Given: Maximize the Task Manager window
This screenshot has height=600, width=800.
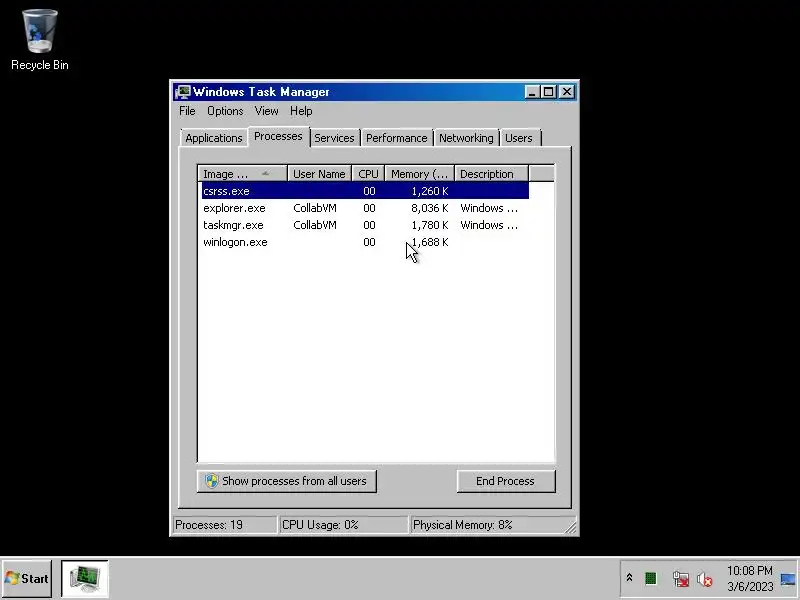Looking at the screenshot, I should [x=548, y=92].
